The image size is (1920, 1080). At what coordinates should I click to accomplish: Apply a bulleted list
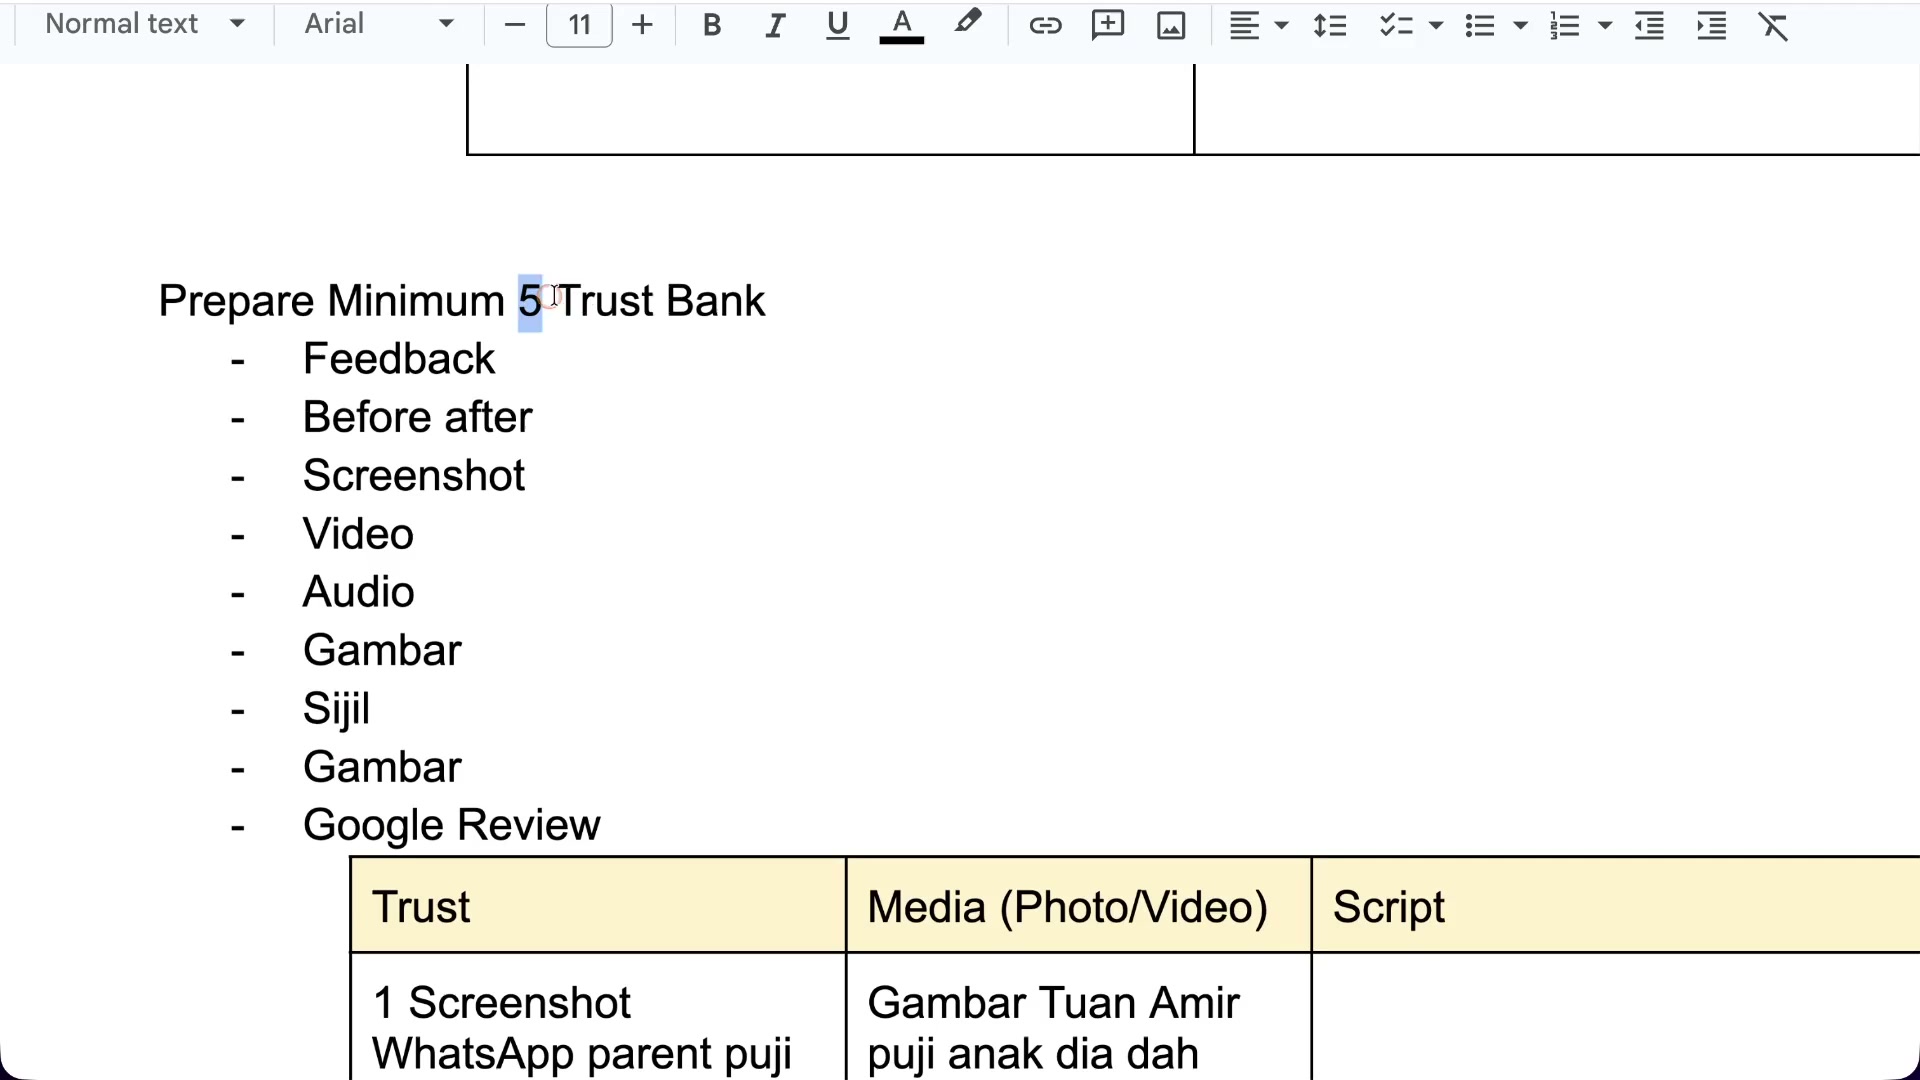pos(1480,25)
